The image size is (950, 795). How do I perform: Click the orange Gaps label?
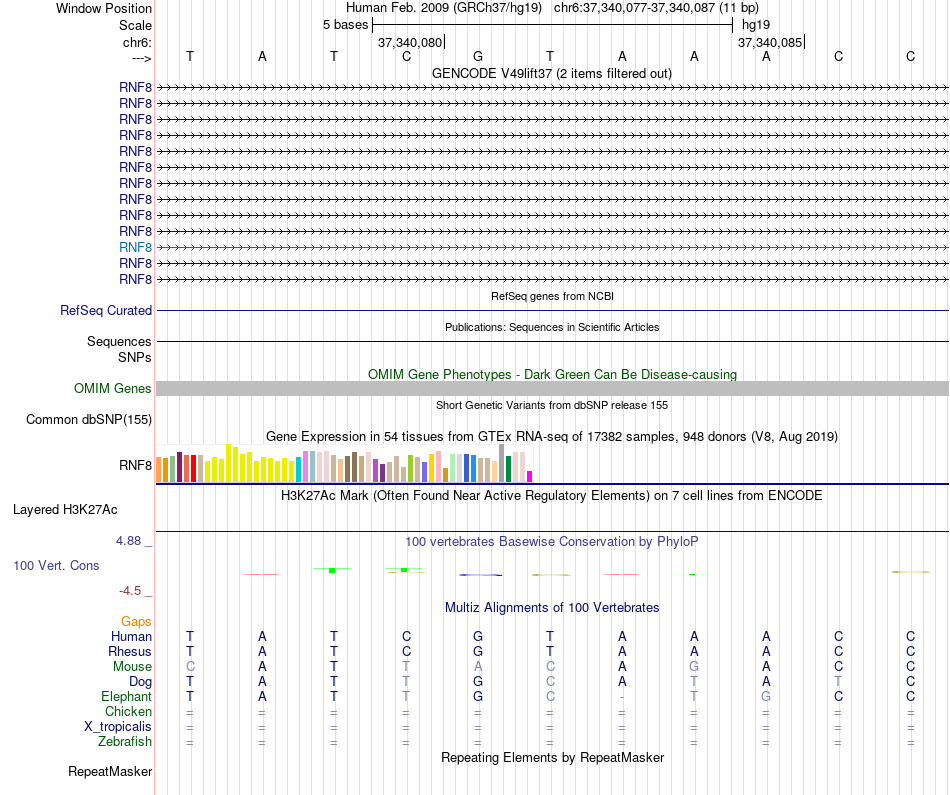(x=136, y=622)
